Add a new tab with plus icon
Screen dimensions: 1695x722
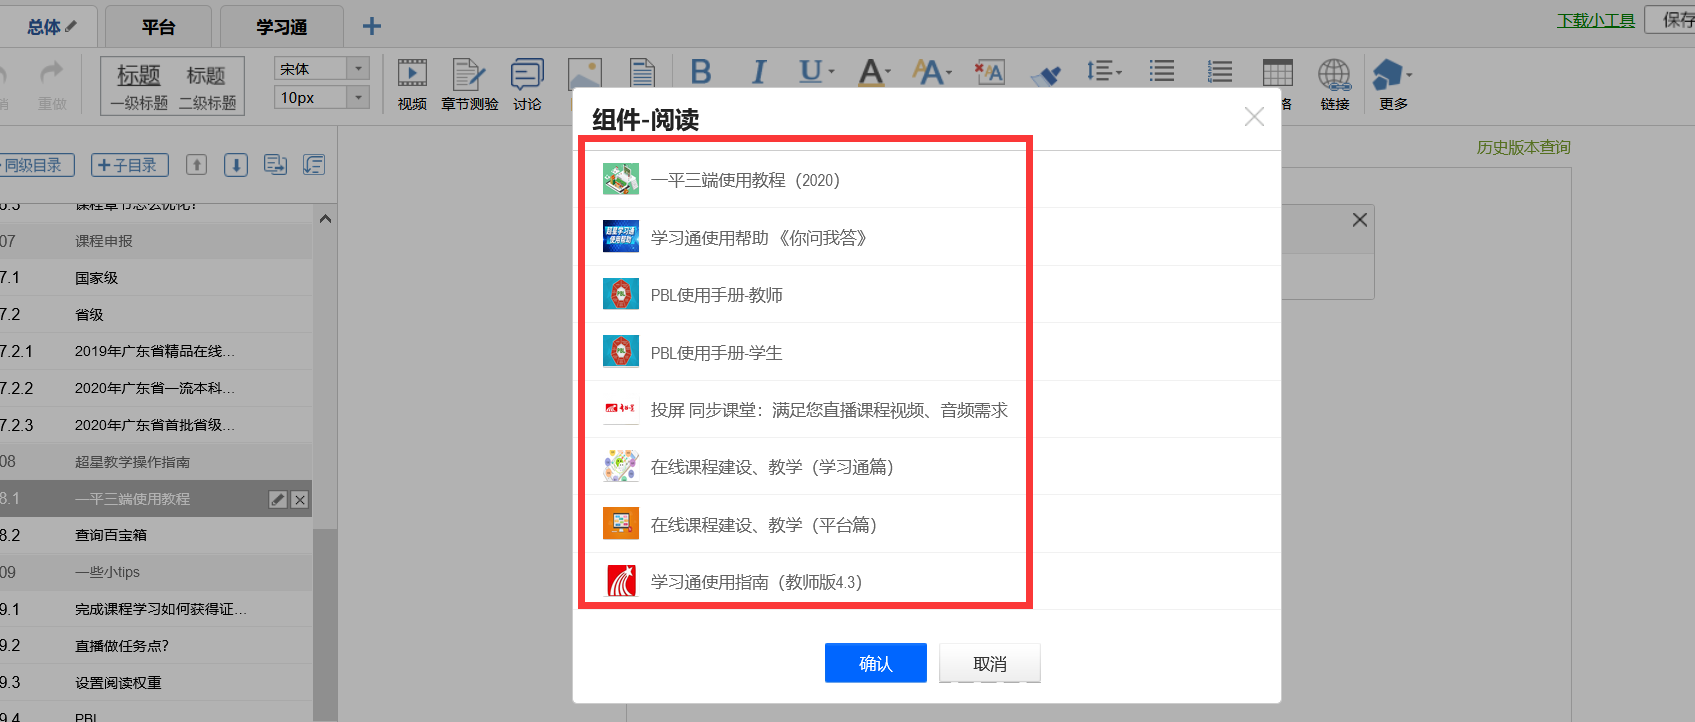coord(372,26)
